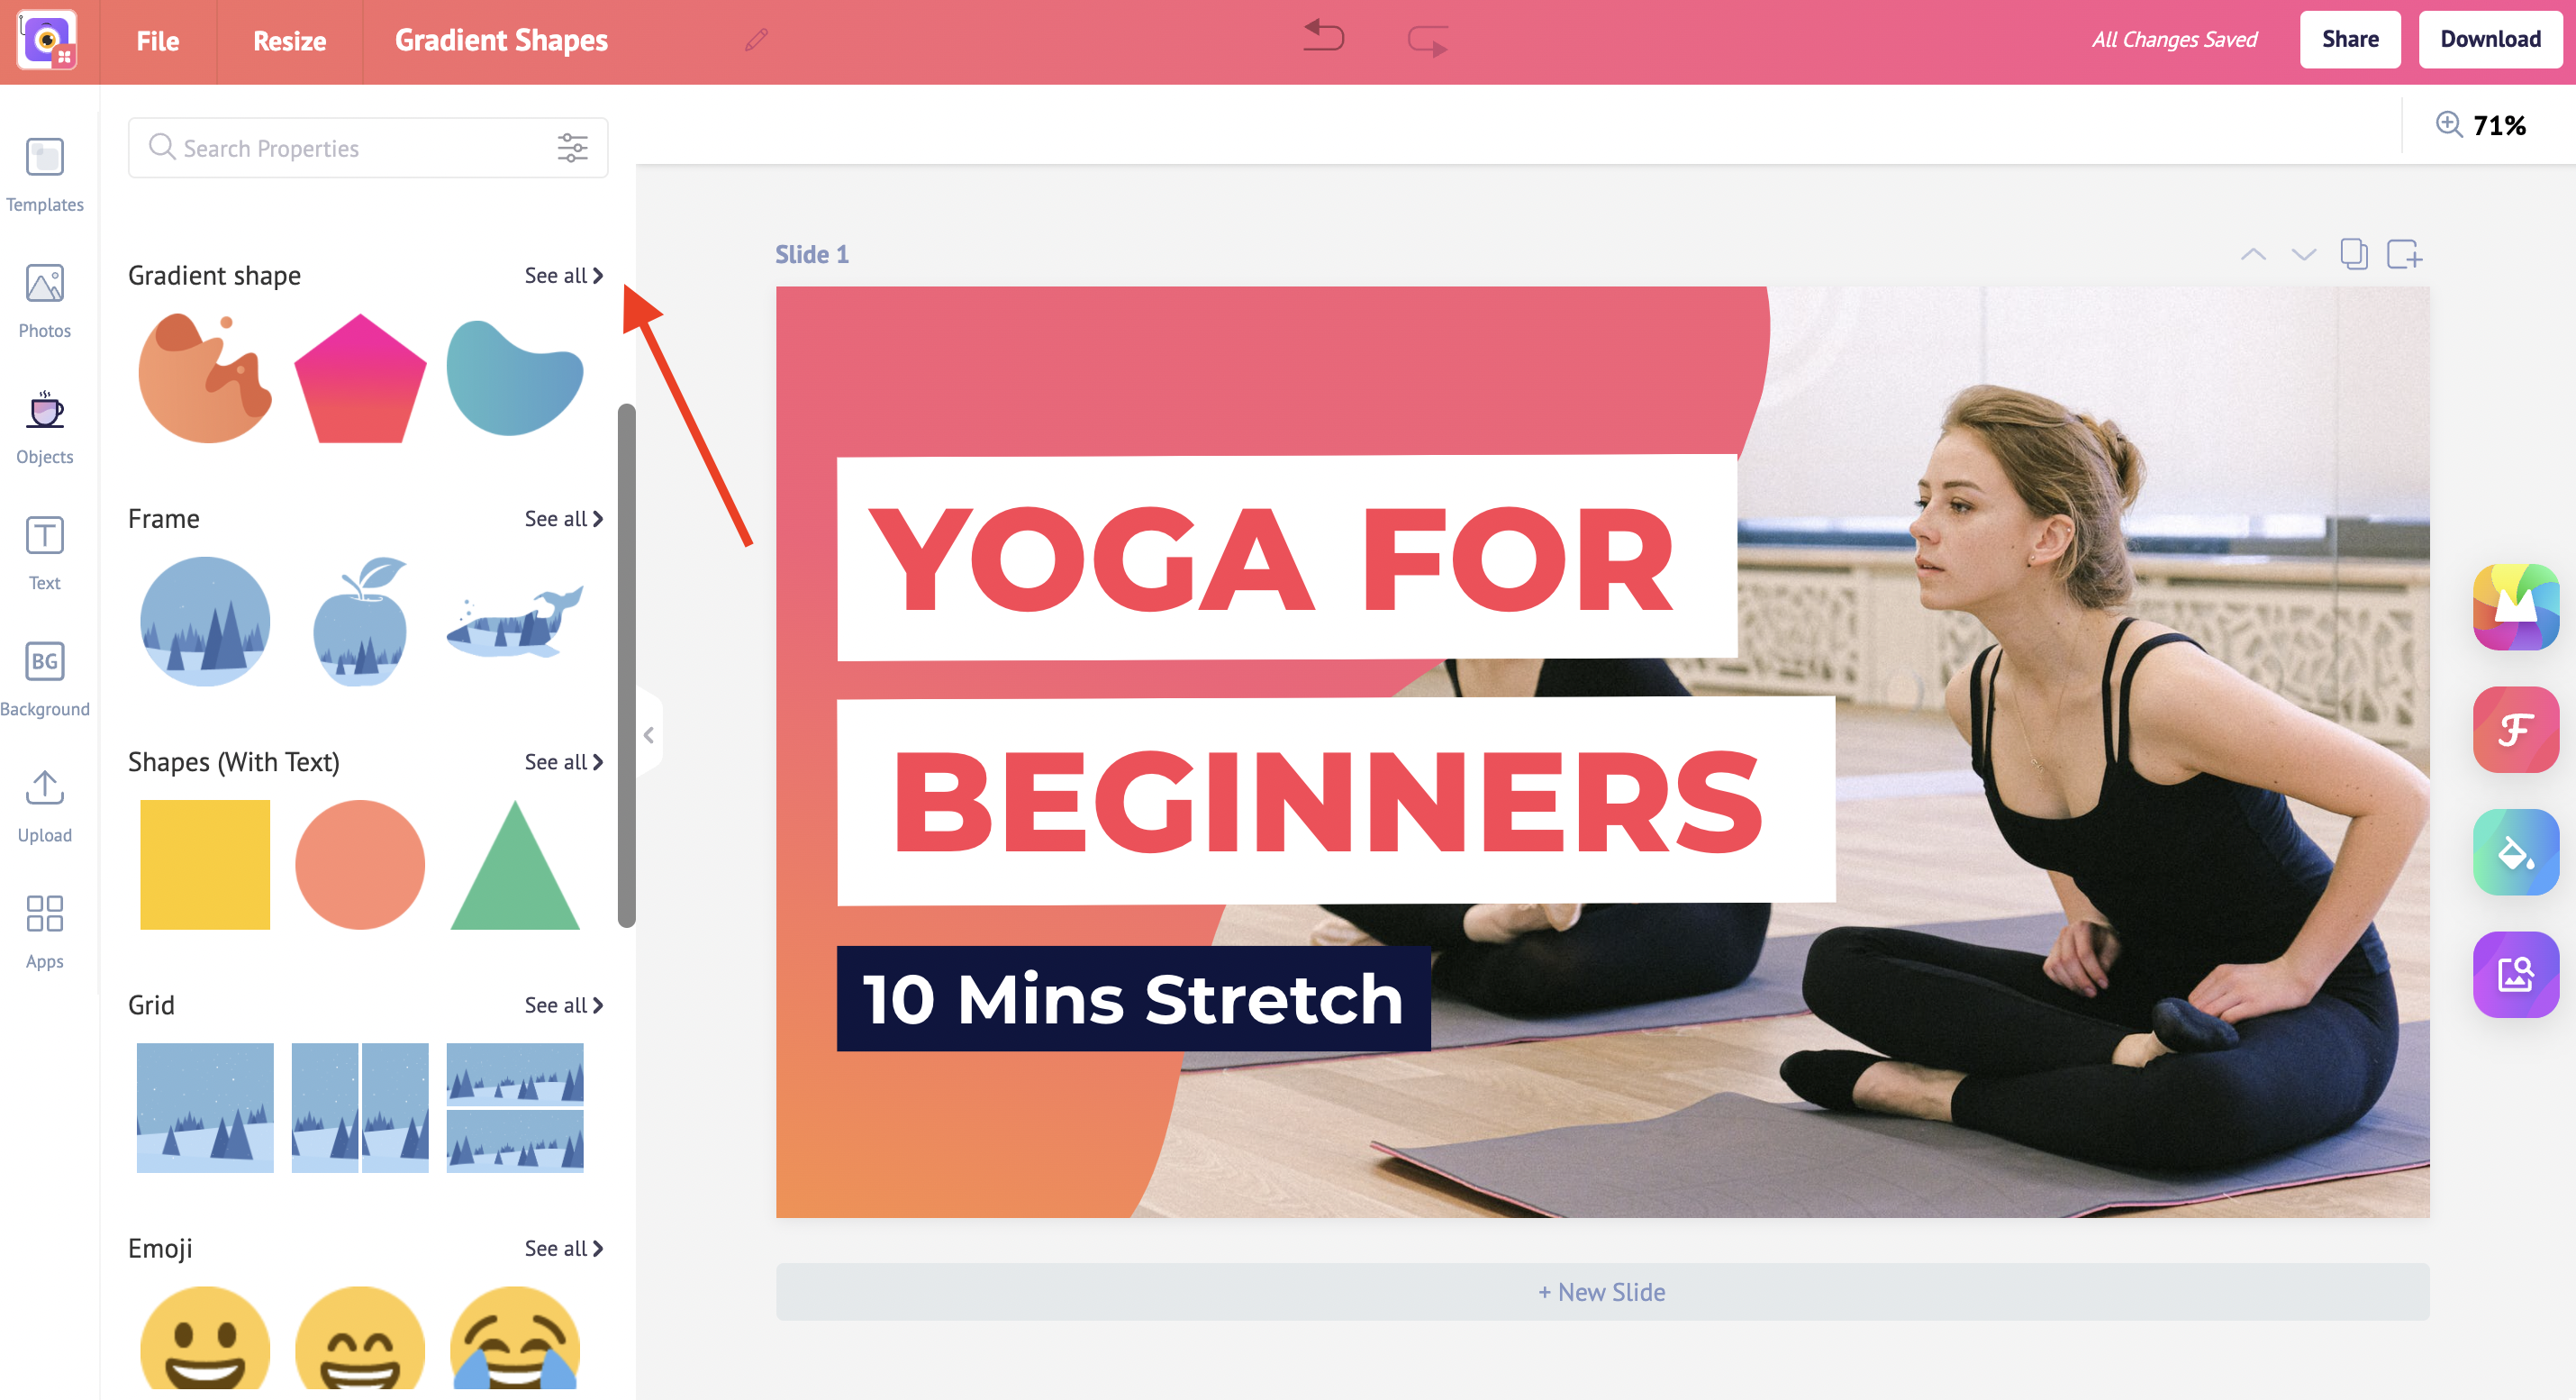Image resolution: width=2576 pixels, height=1400 pixels.
Task: Click the Templates panel icon
Action: (x=47, y=170)
